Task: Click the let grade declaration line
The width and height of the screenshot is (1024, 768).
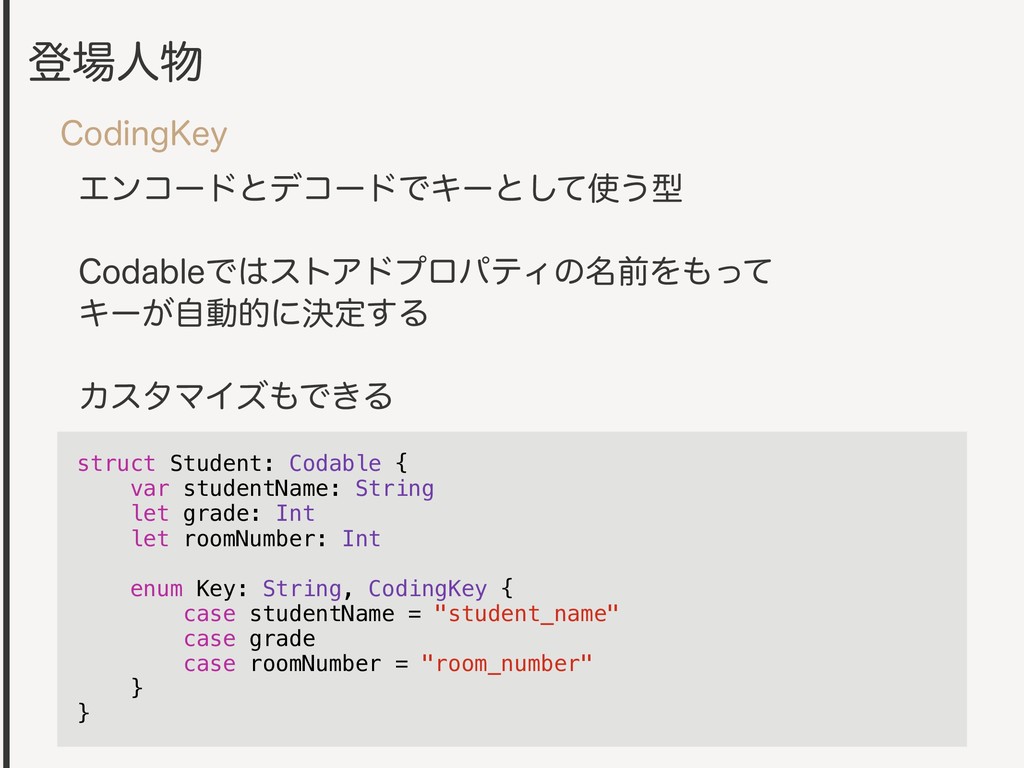Action: [223, 513]
